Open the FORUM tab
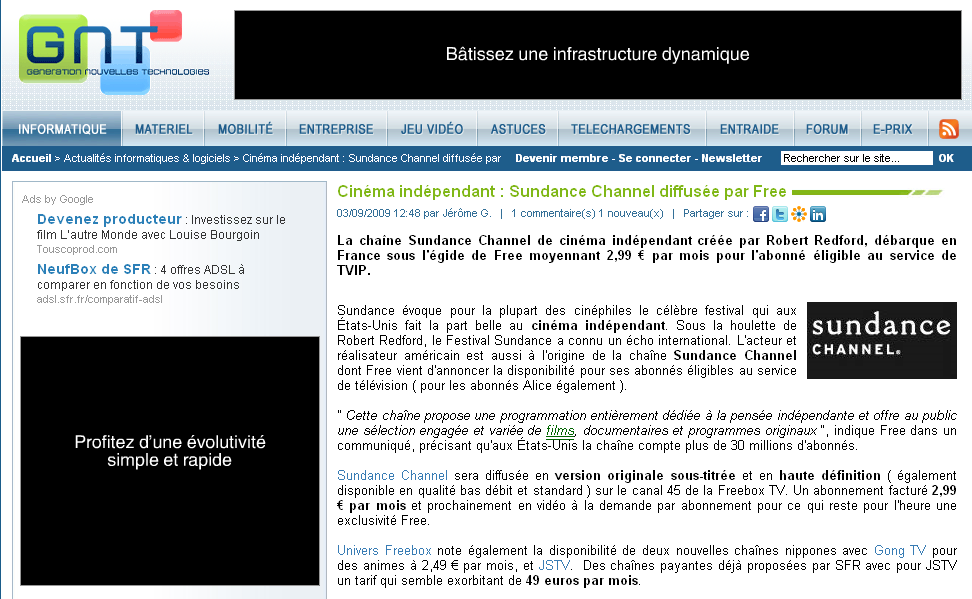 coord(827,129)
